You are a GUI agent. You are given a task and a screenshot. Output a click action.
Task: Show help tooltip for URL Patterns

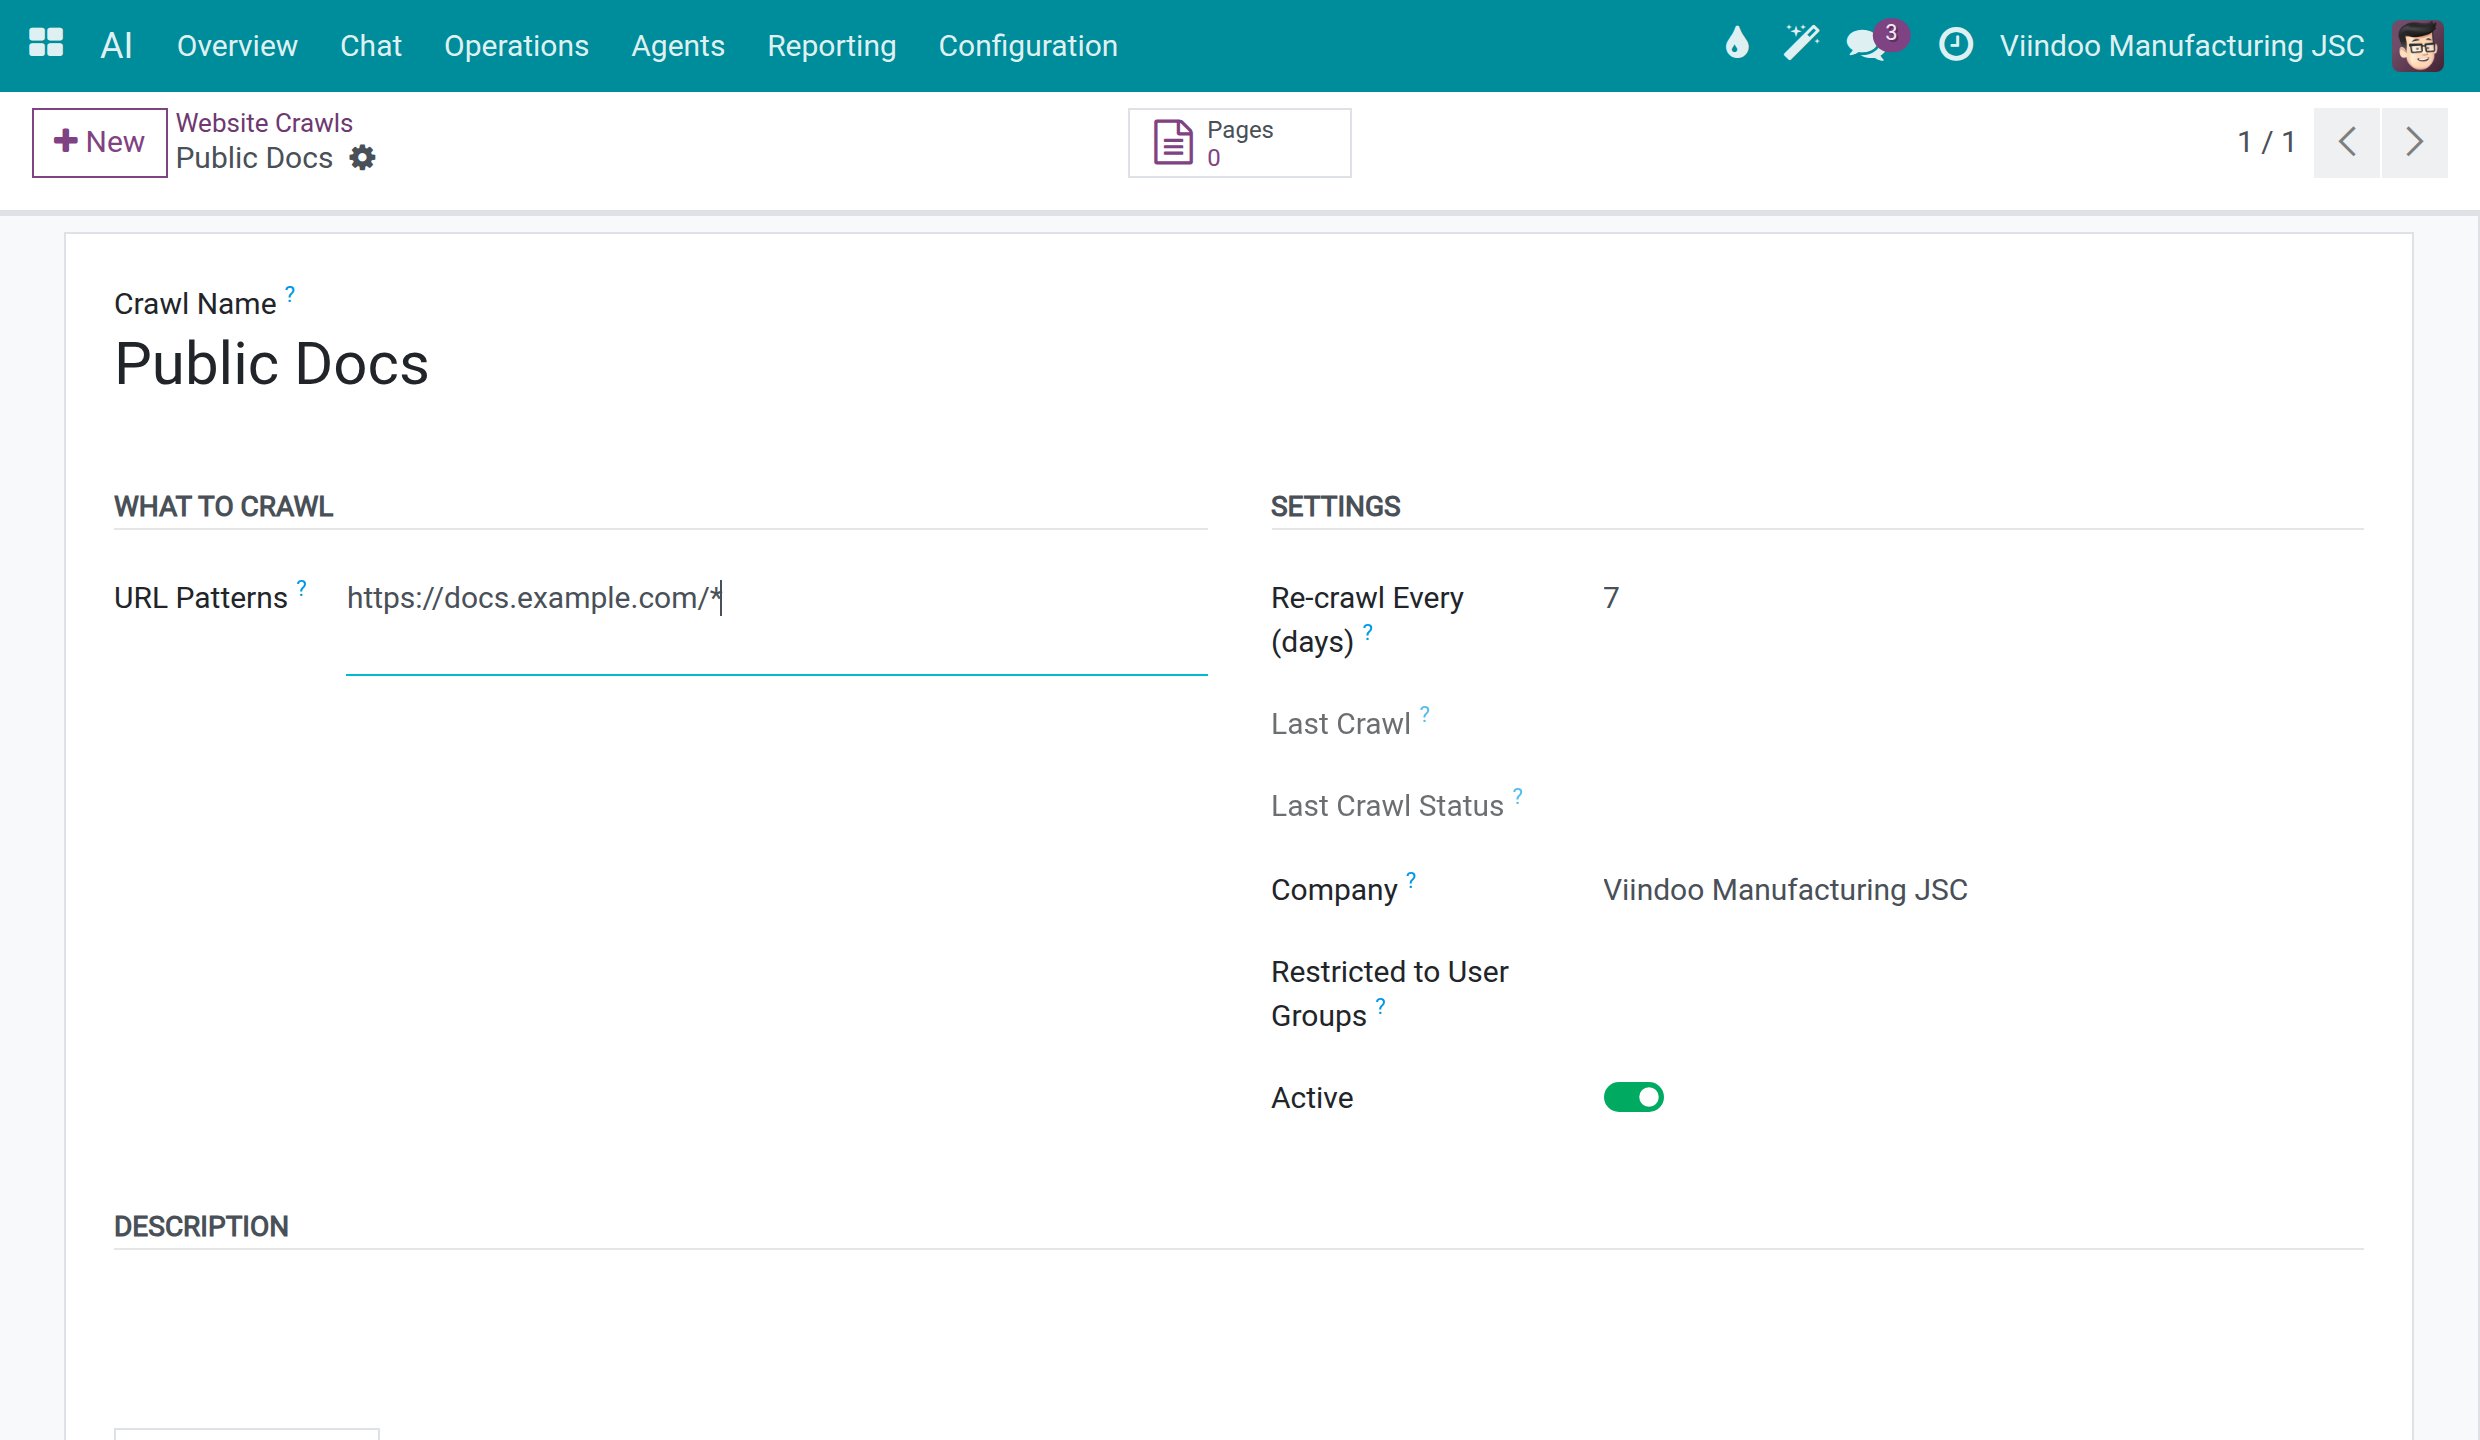click(x=302, y=587)
